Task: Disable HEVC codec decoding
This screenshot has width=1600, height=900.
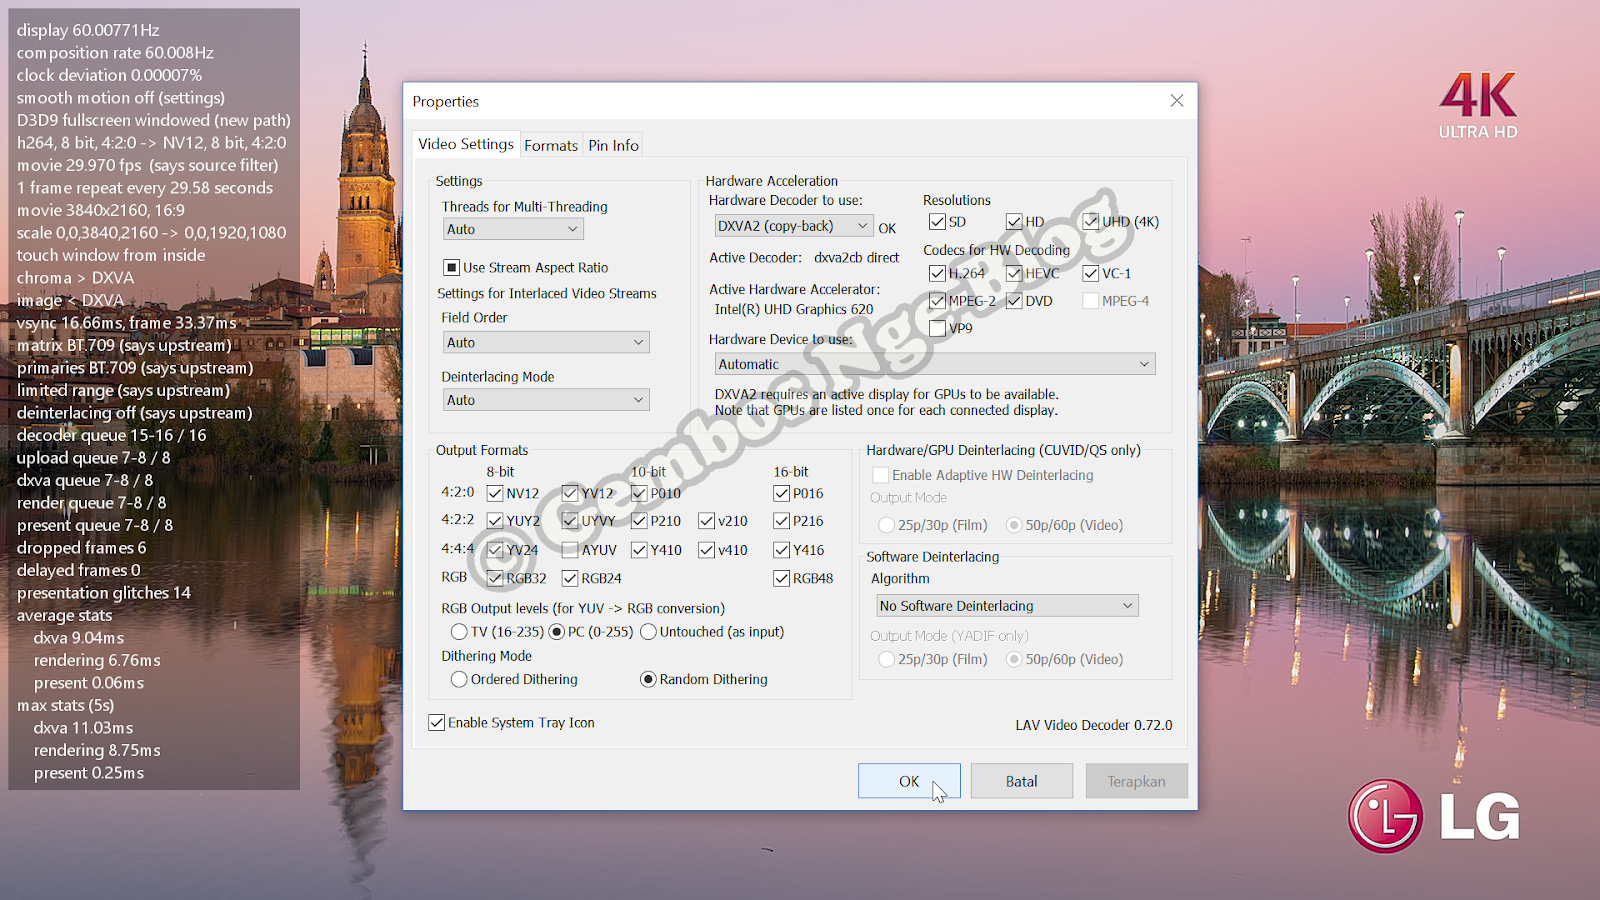Action: coord(1013,273)
